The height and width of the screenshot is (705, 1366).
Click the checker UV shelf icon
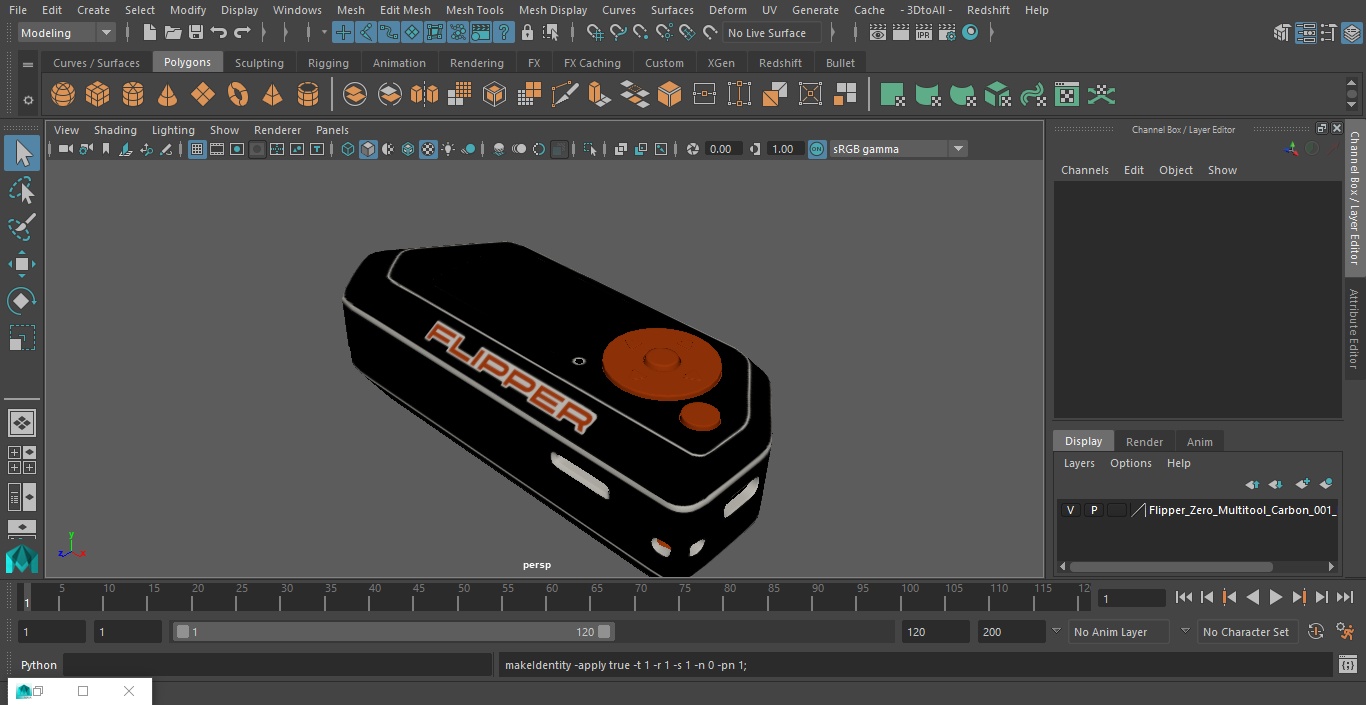[1067, 95]
